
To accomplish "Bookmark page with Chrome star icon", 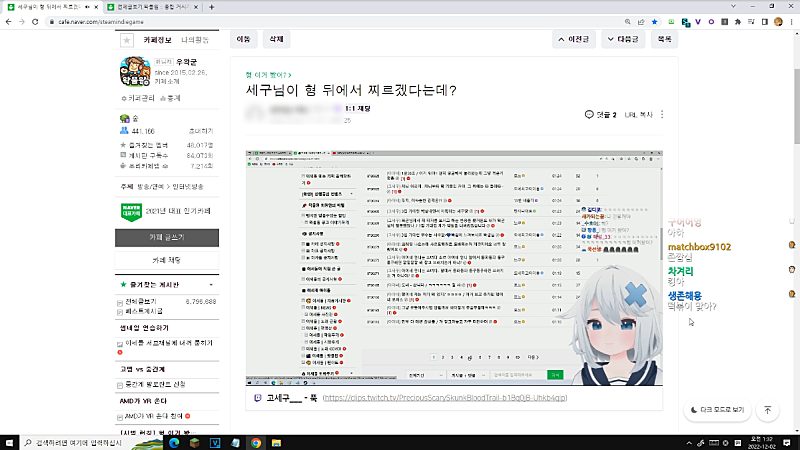I will [x=654, y=20].
